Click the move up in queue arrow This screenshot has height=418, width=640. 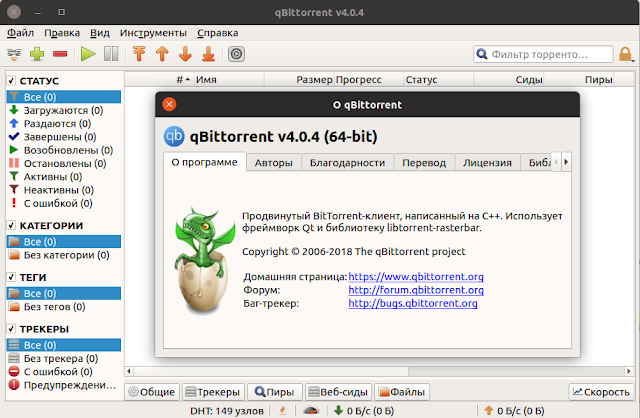(x=162, y=54)
